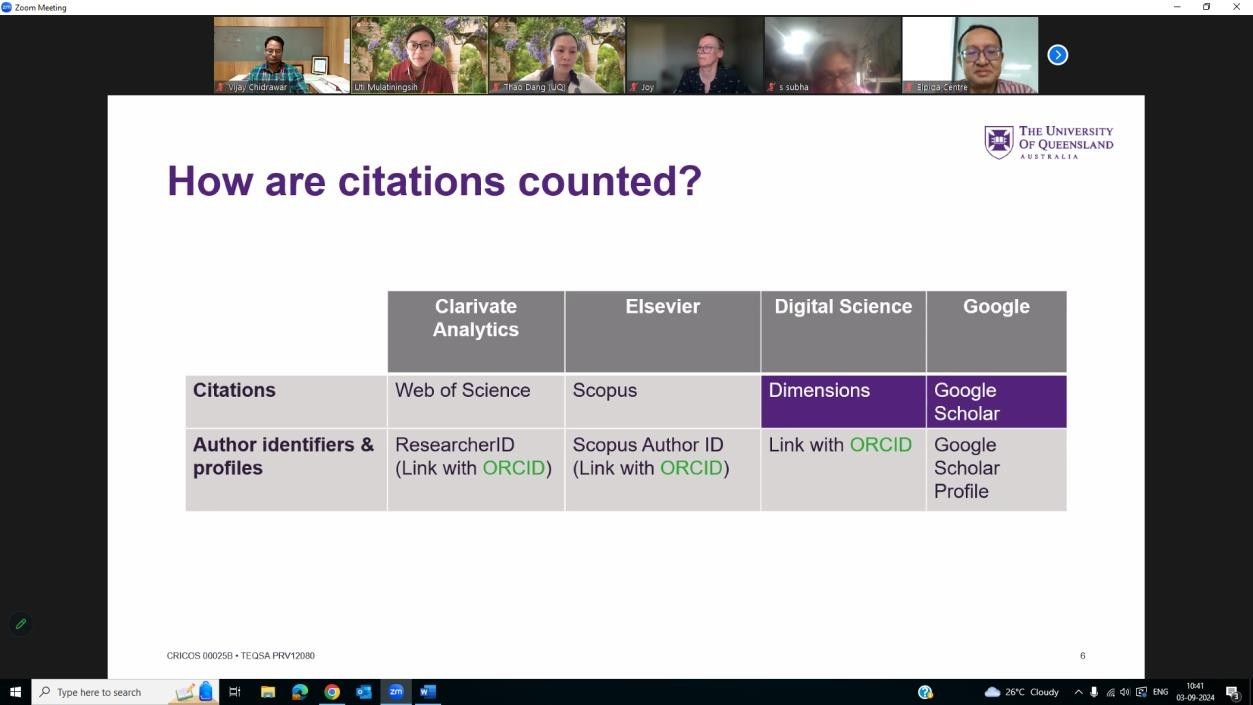Image resolution: width=1253 pixels, height=705 pixels.
Task: Click the highlighted 'Dimensions' cell
Action: (843, 401)
